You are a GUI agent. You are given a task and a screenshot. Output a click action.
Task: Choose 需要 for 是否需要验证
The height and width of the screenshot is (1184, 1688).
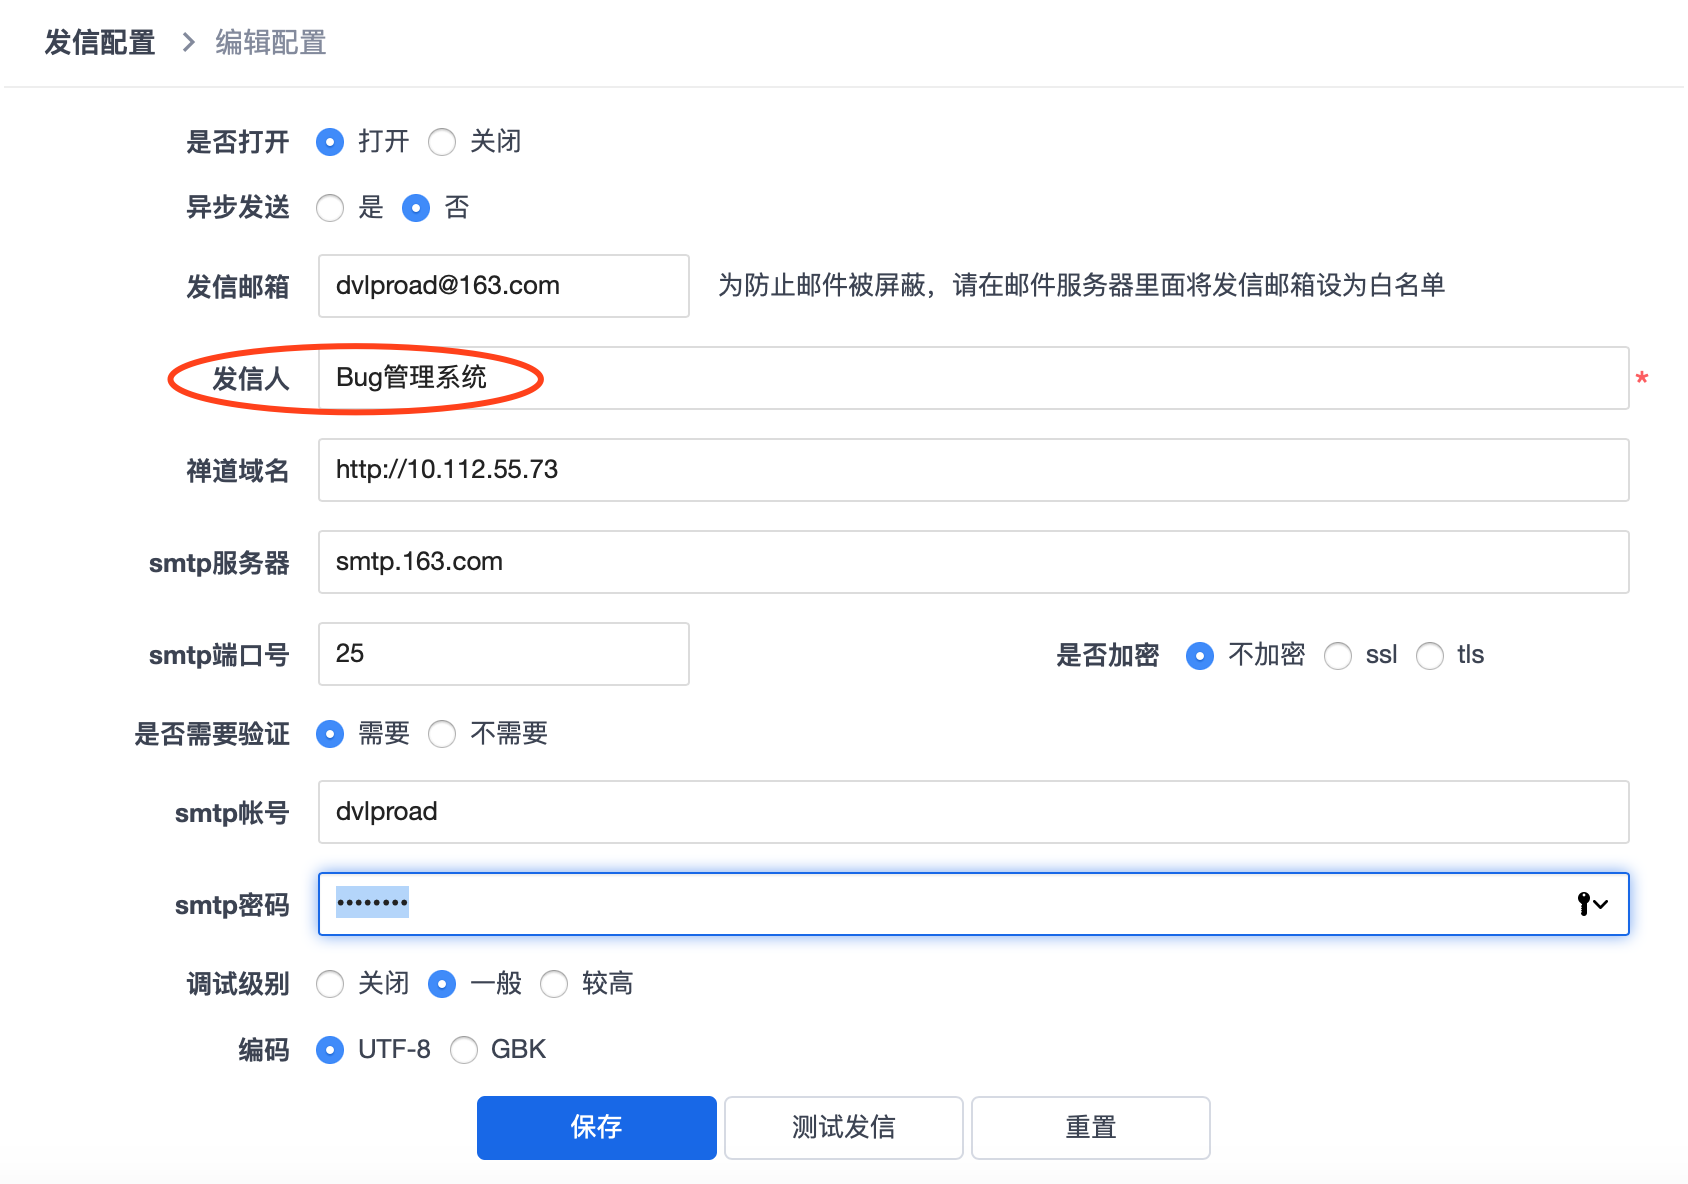(330, 734)
